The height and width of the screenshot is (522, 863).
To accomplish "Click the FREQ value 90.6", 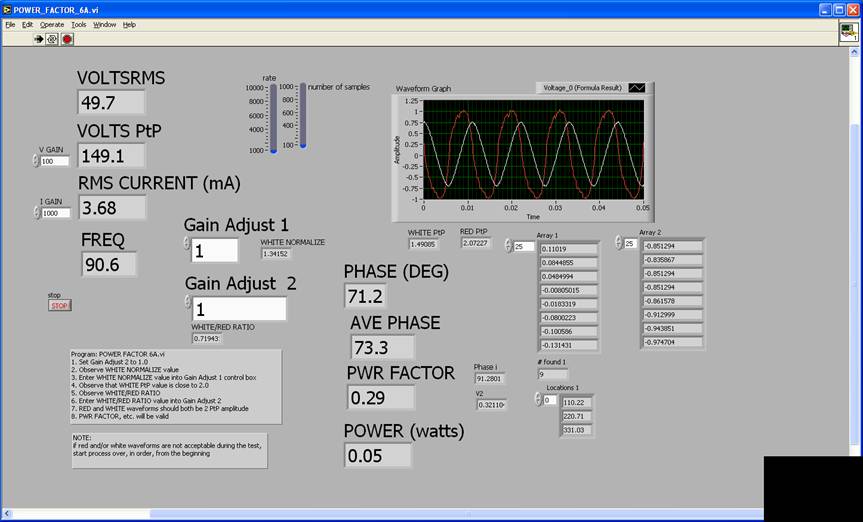I will pyautogui.click(x=110, y=264).
